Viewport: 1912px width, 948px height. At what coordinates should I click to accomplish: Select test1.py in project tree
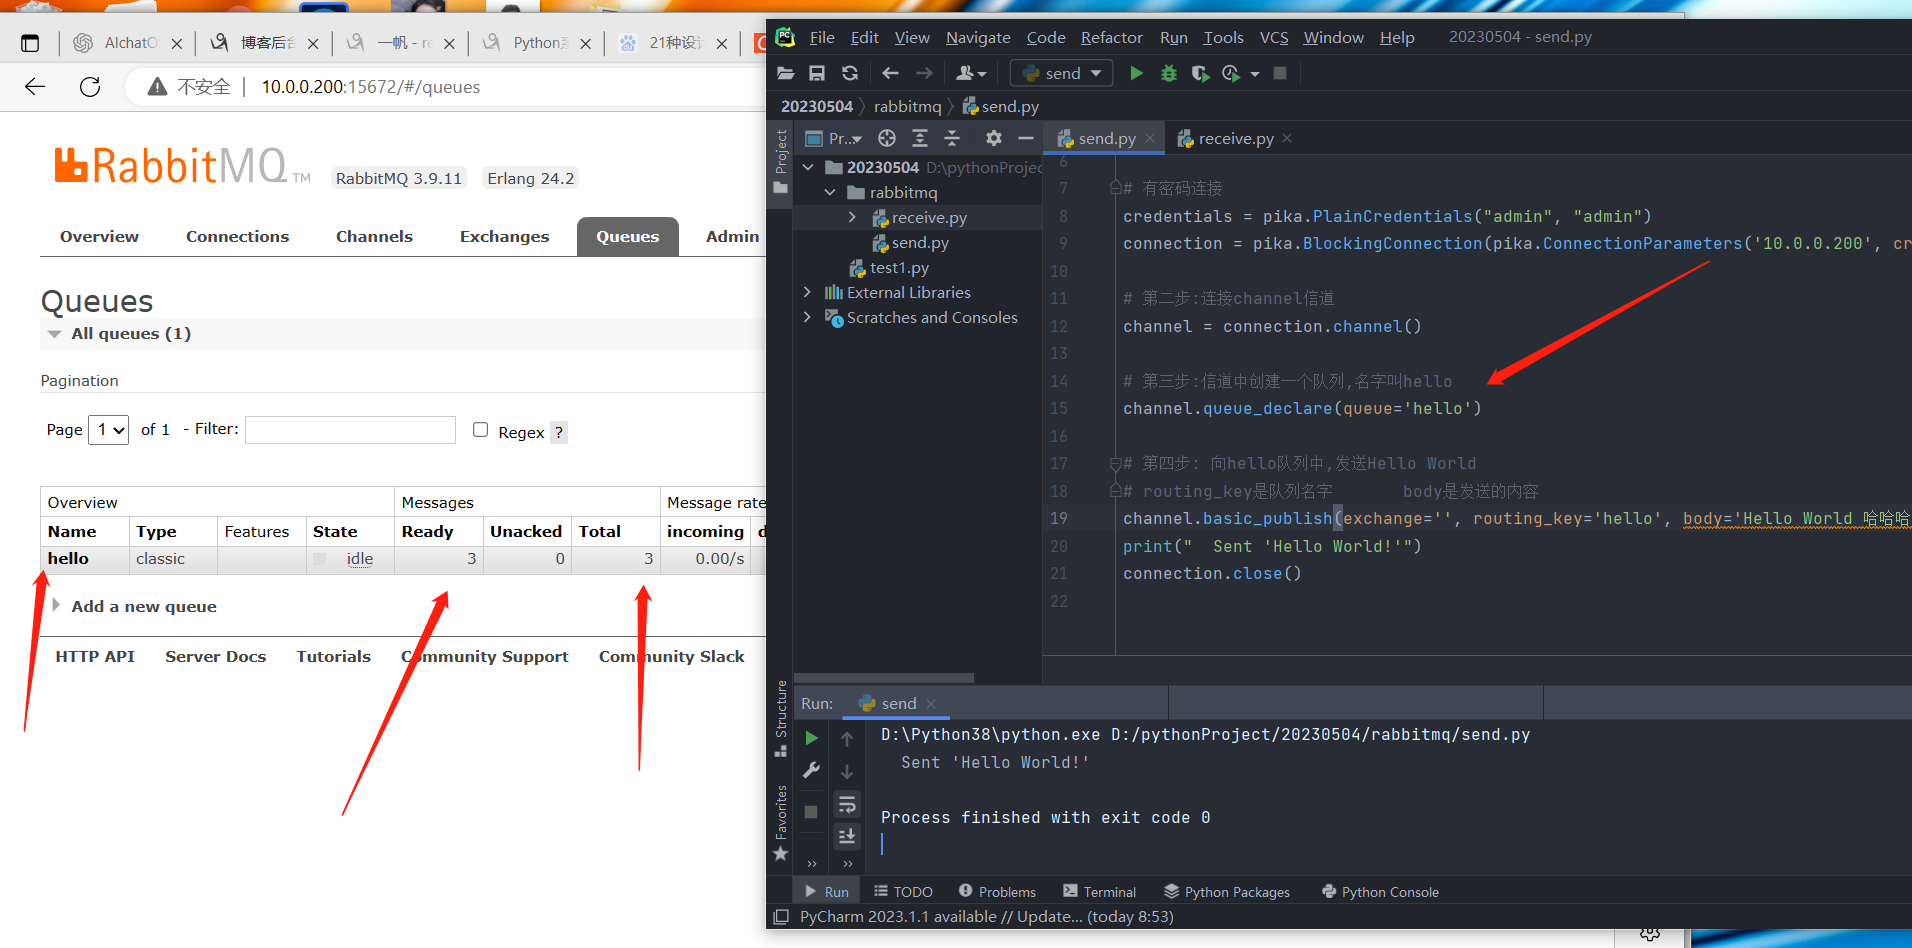click(899, 267)
